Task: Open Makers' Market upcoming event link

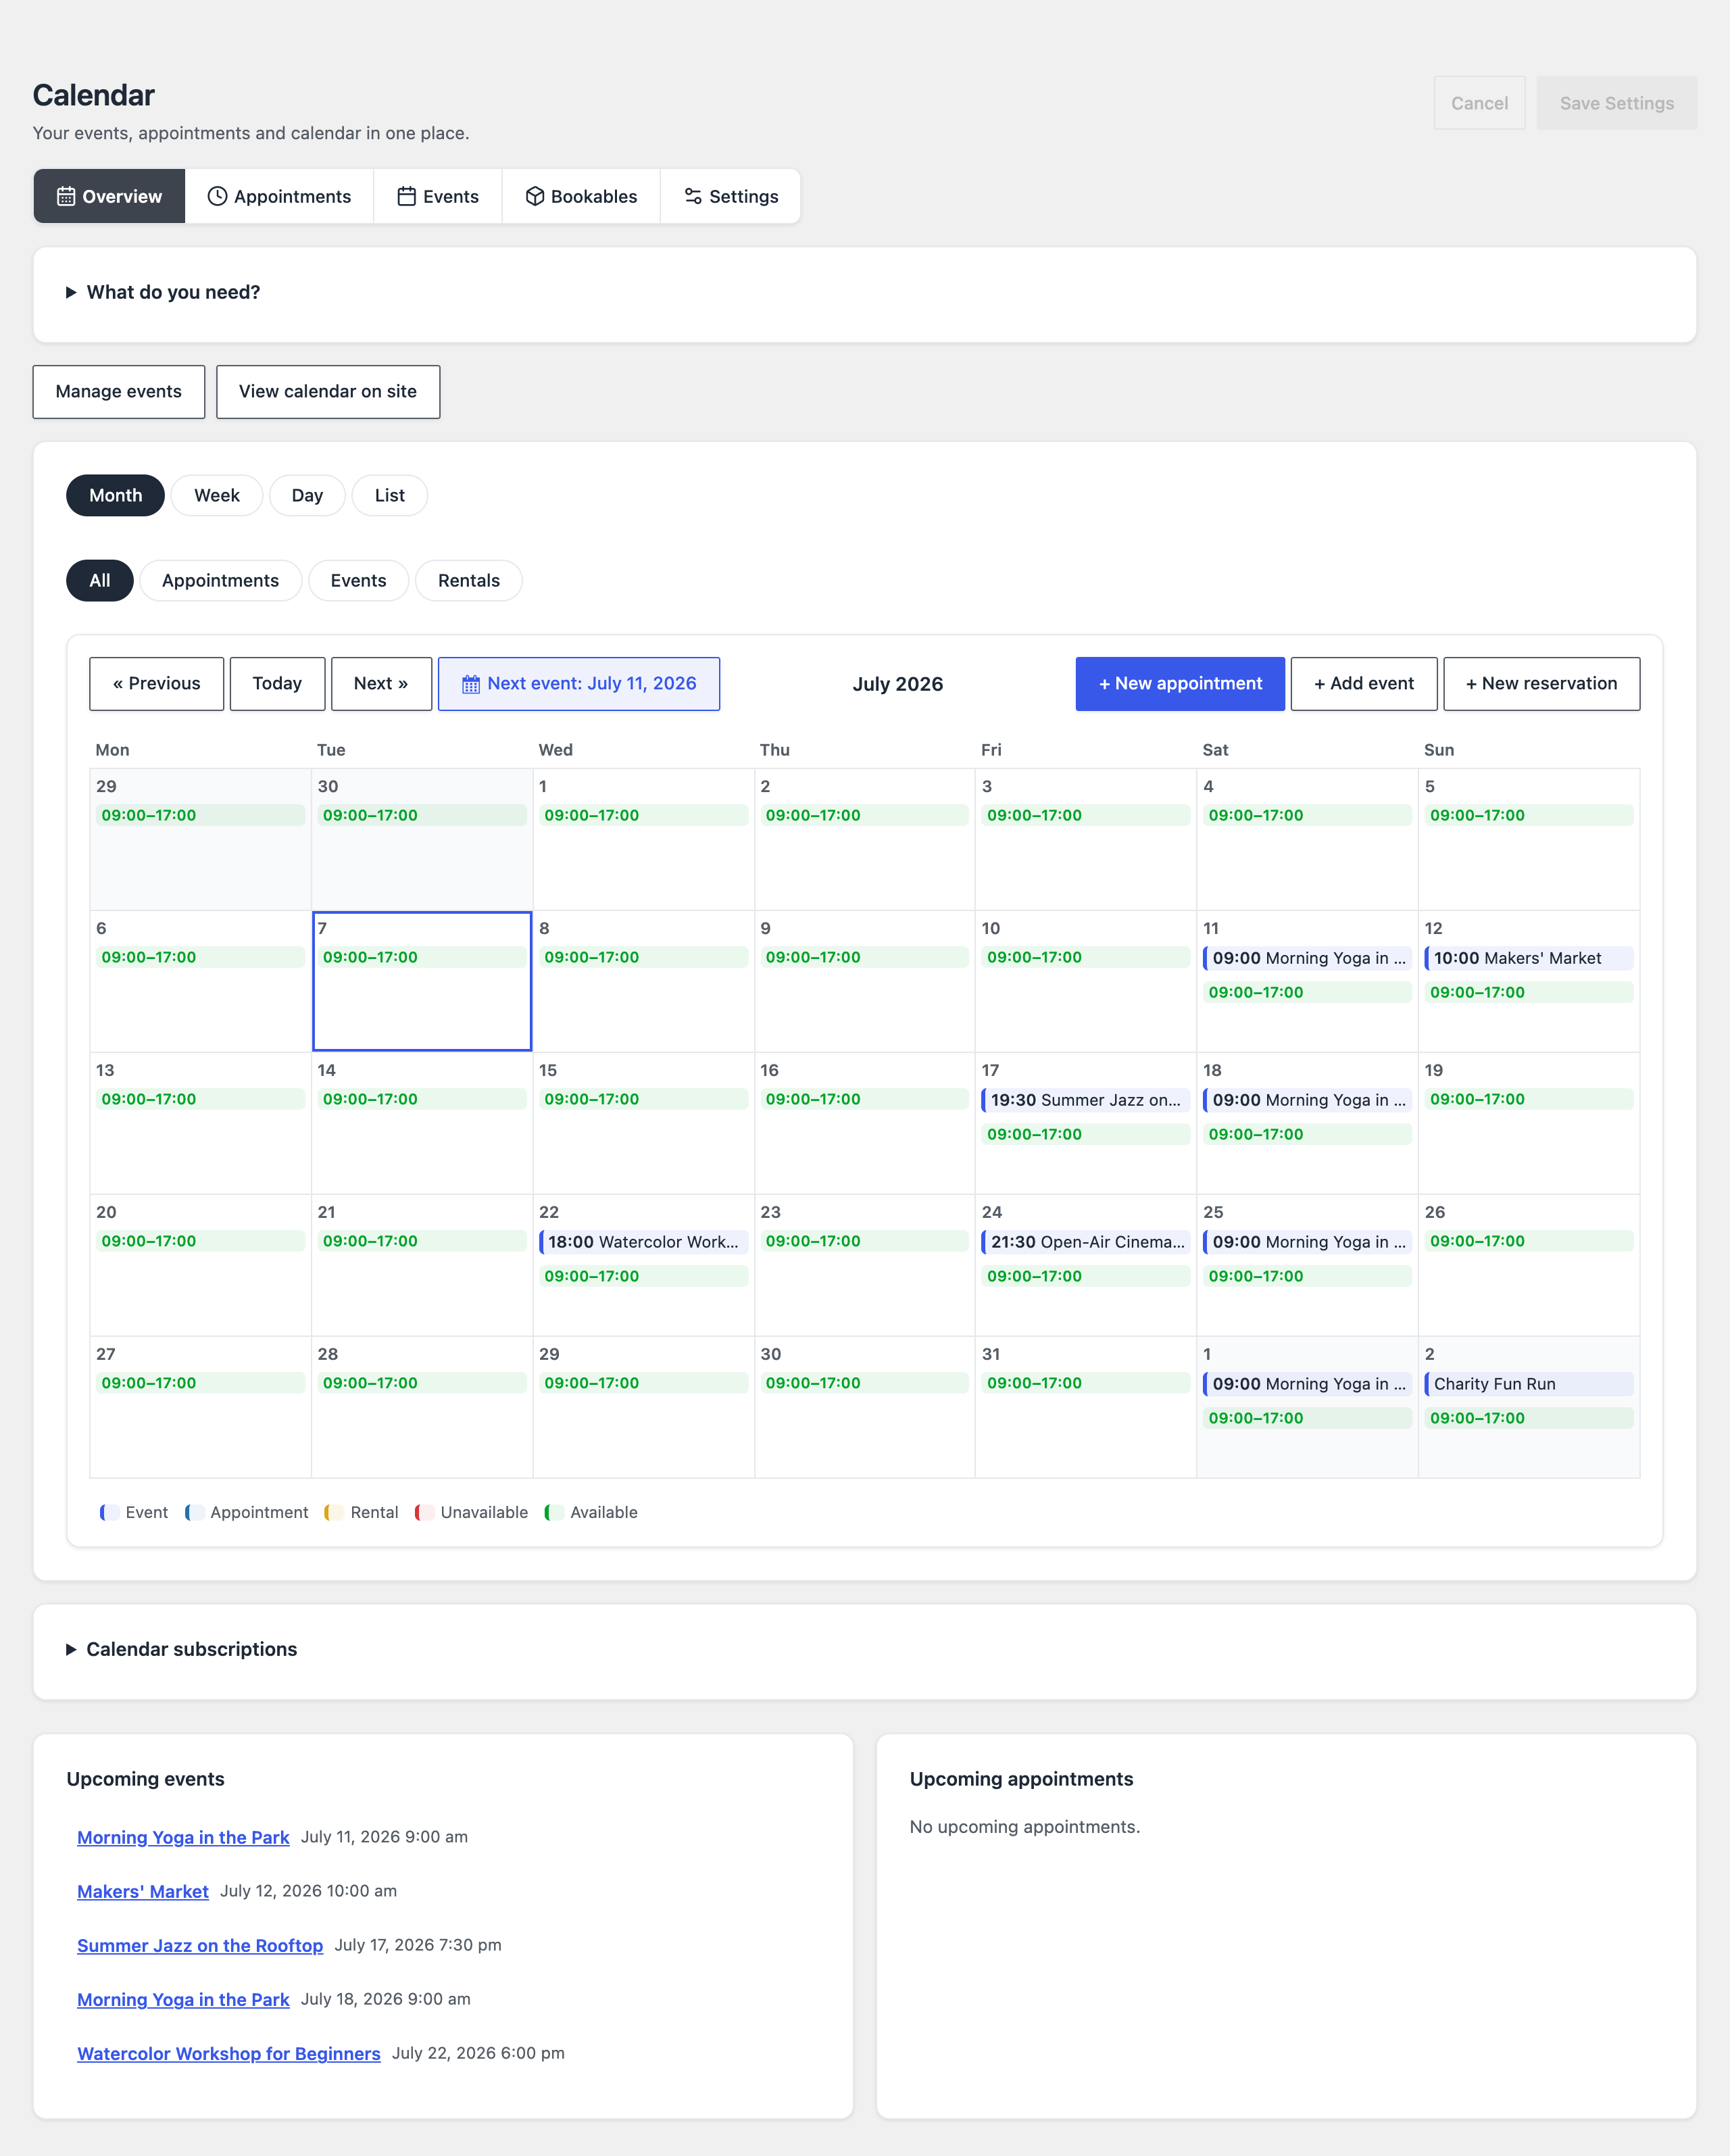Action: point(143,1891)
